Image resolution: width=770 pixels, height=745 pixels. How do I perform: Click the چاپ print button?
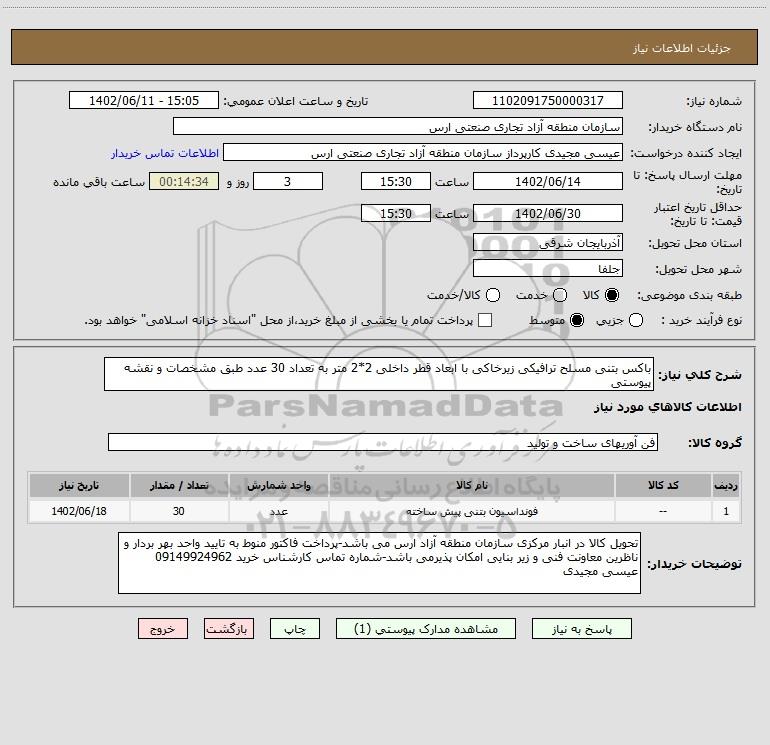(295, 629)
